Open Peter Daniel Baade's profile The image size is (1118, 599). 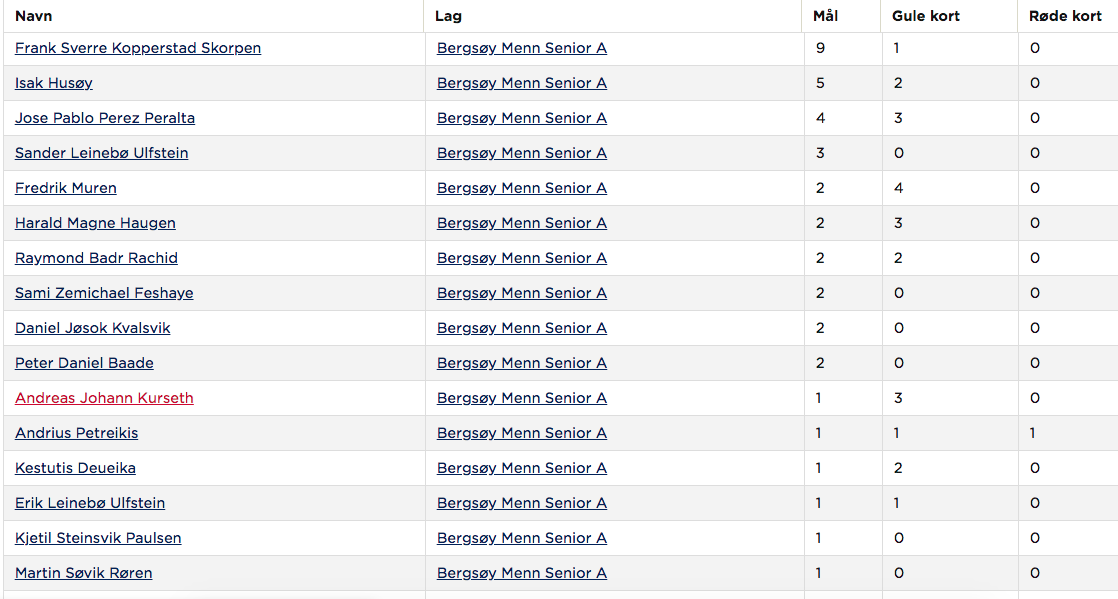click(x=84, y=363)
